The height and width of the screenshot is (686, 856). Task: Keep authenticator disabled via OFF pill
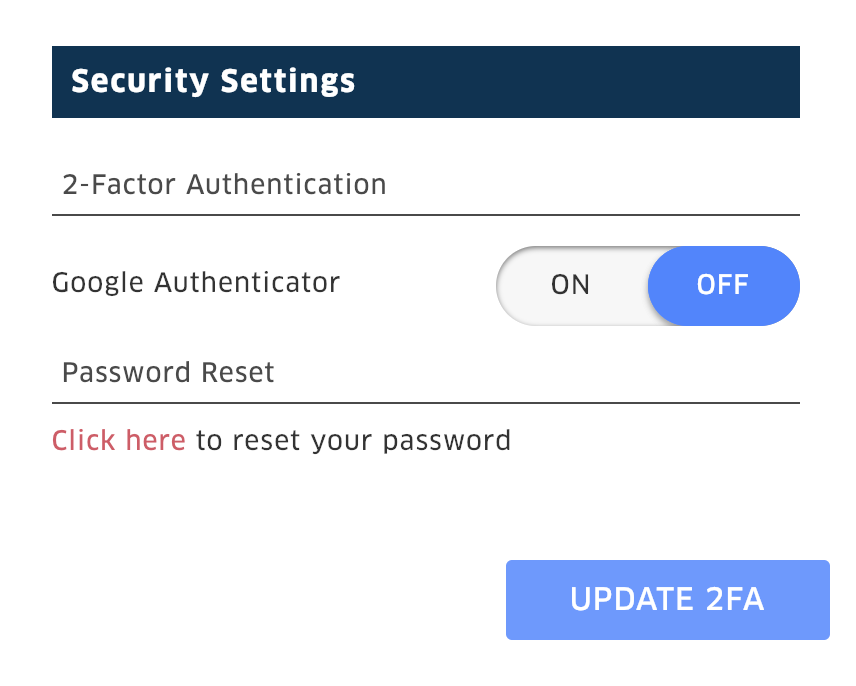click(x=723, y=285)
